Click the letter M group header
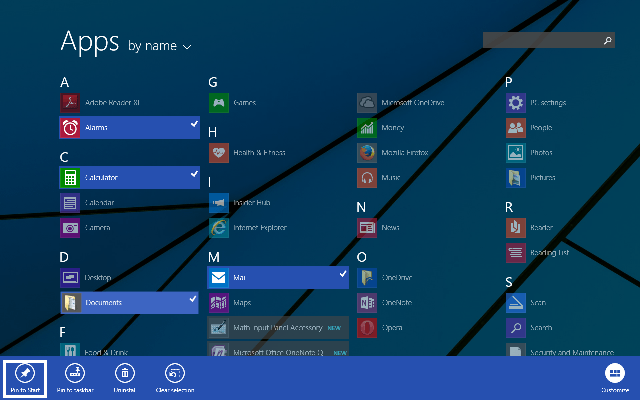This screenshot has width=640, height=400. pos(214,257)
